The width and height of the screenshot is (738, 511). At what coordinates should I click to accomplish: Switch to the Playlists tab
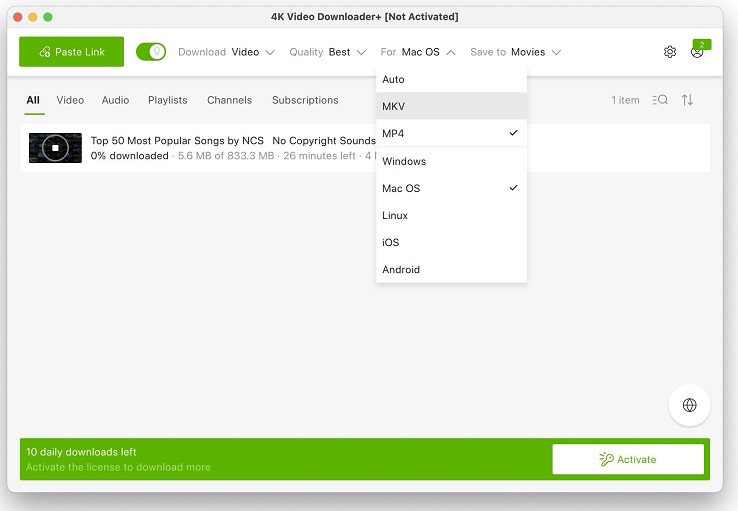click(168, 100)
